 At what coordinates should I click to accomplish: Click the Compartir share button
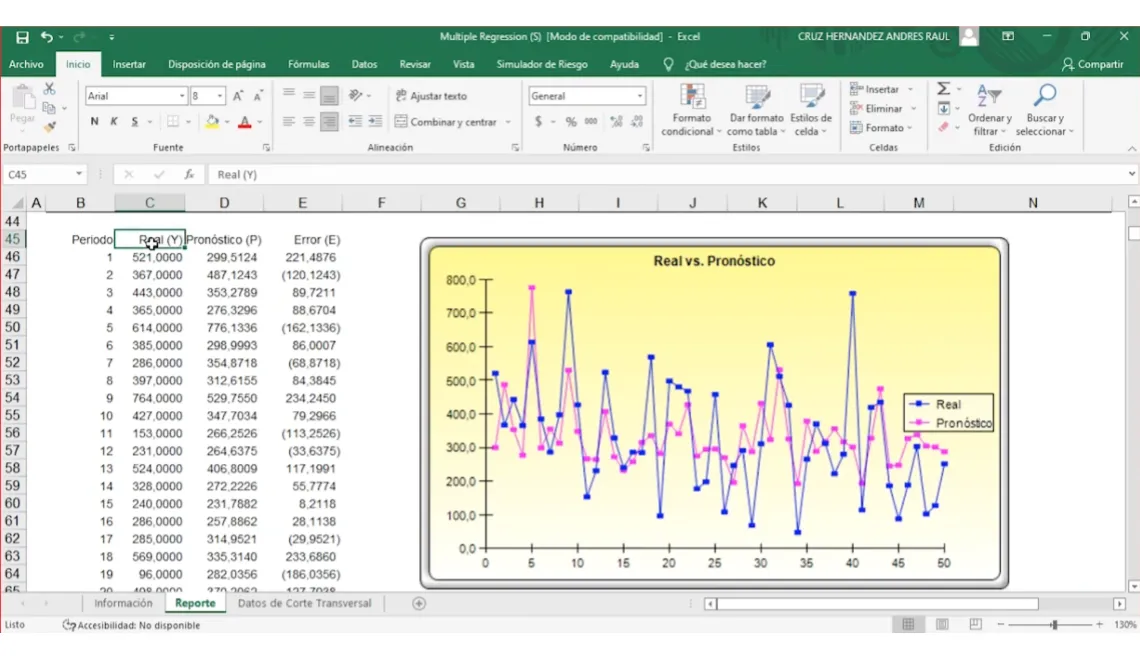pos(1093,65)
